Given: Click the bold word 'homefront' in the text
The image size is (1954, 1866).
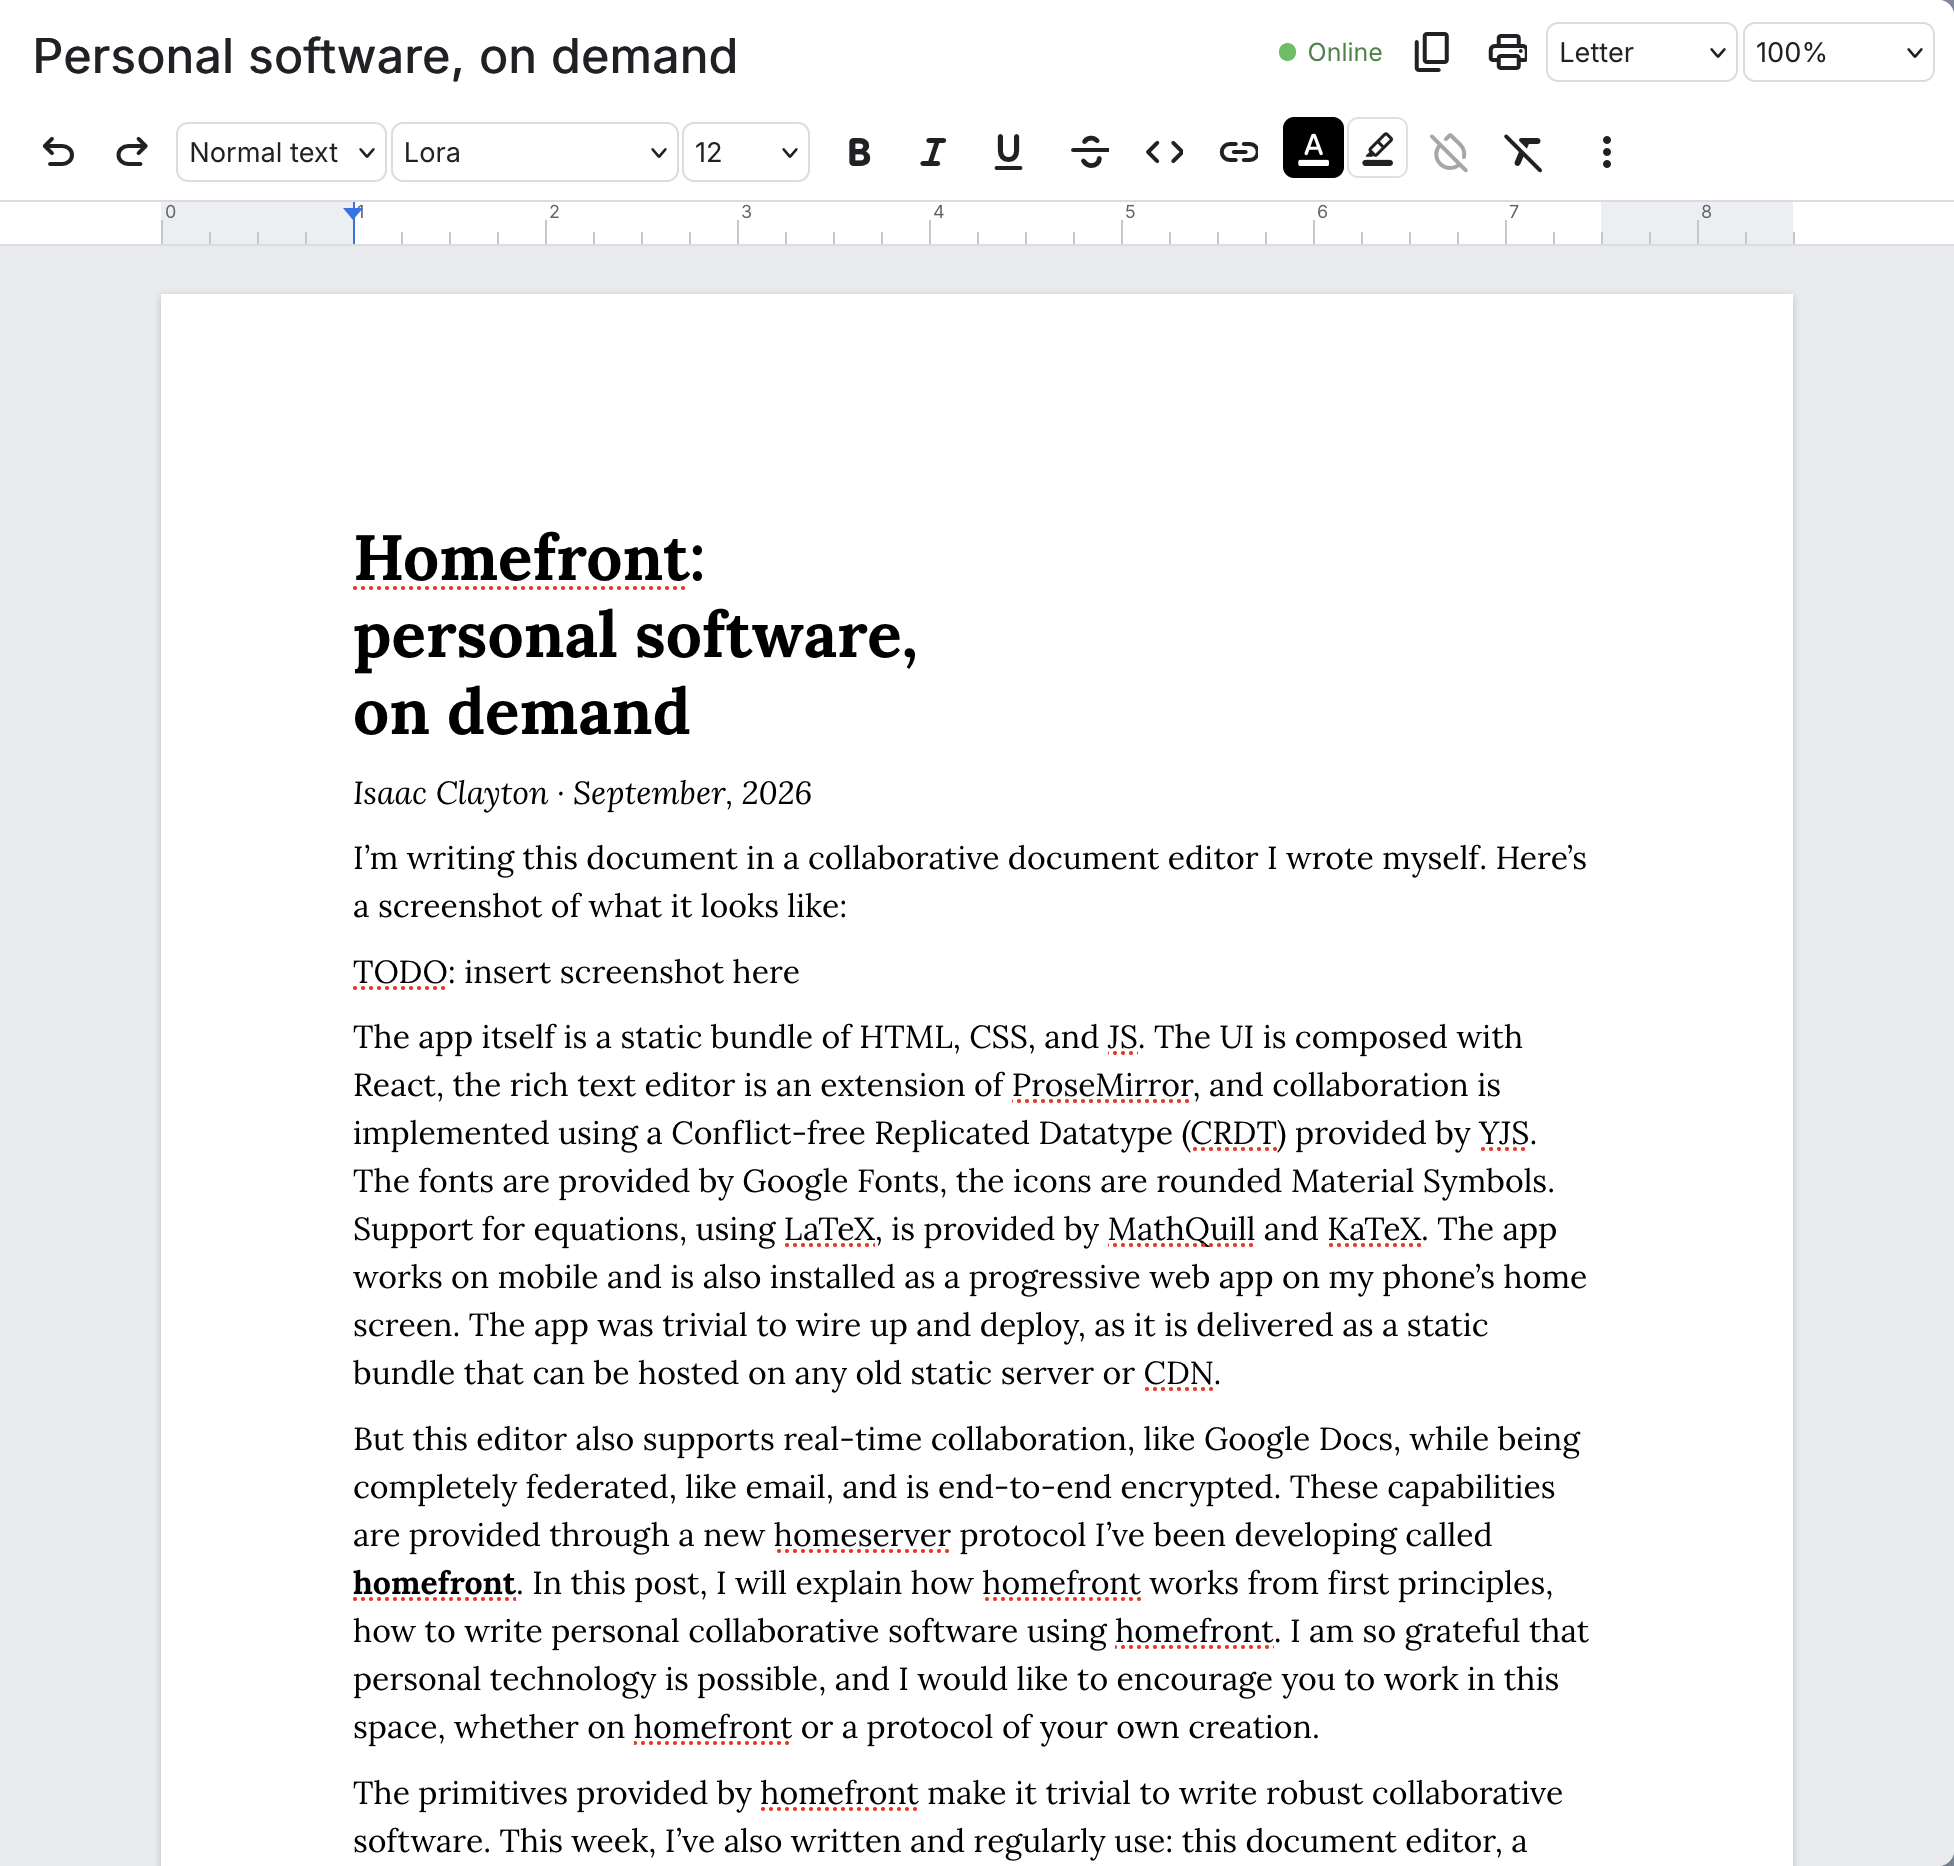Looking at the screenshot, I should pyautogui.click(x=434, y=1583).
